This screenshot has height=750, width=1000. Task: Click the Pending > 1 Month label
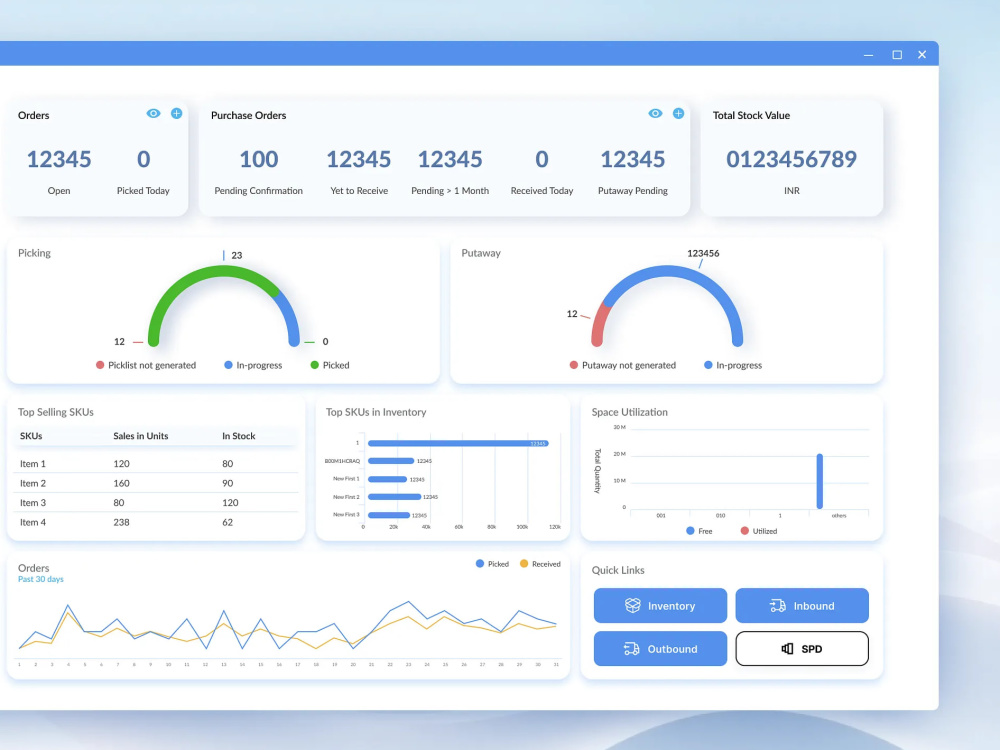(450, 191)
